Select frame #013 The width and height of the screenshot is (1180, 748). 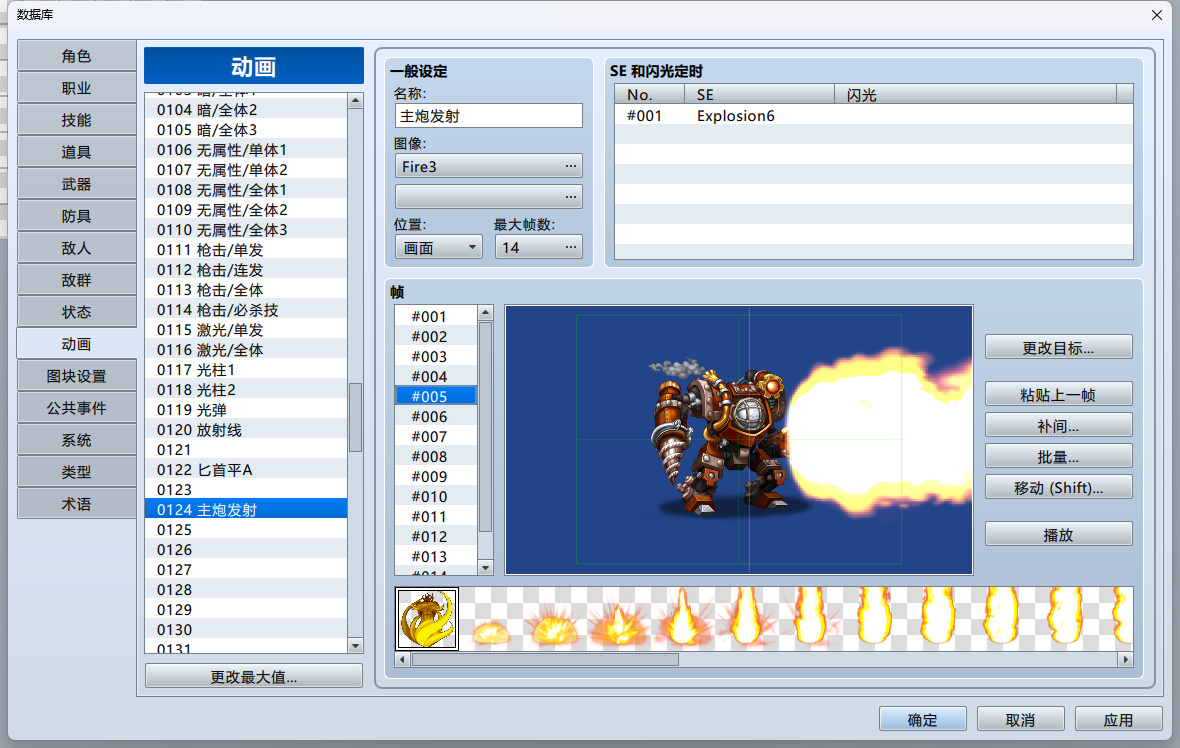tap(436, 556)
